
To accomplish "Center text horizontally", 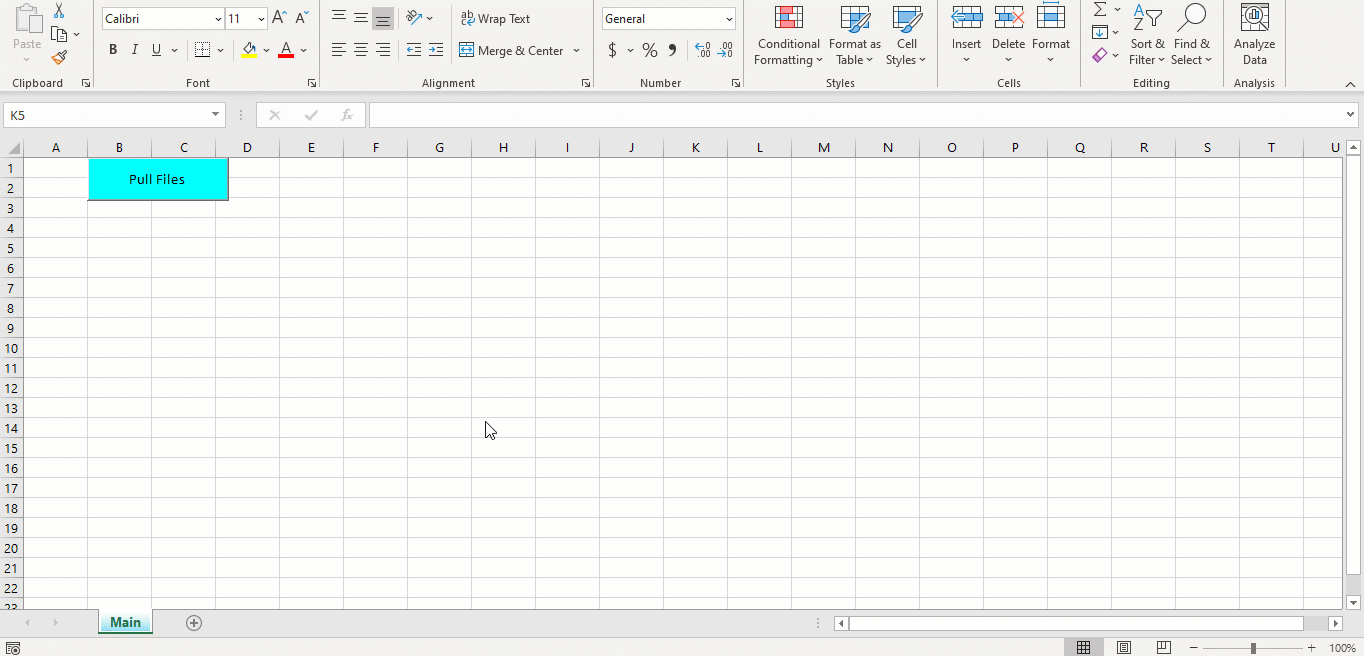I will coord(361,50).
